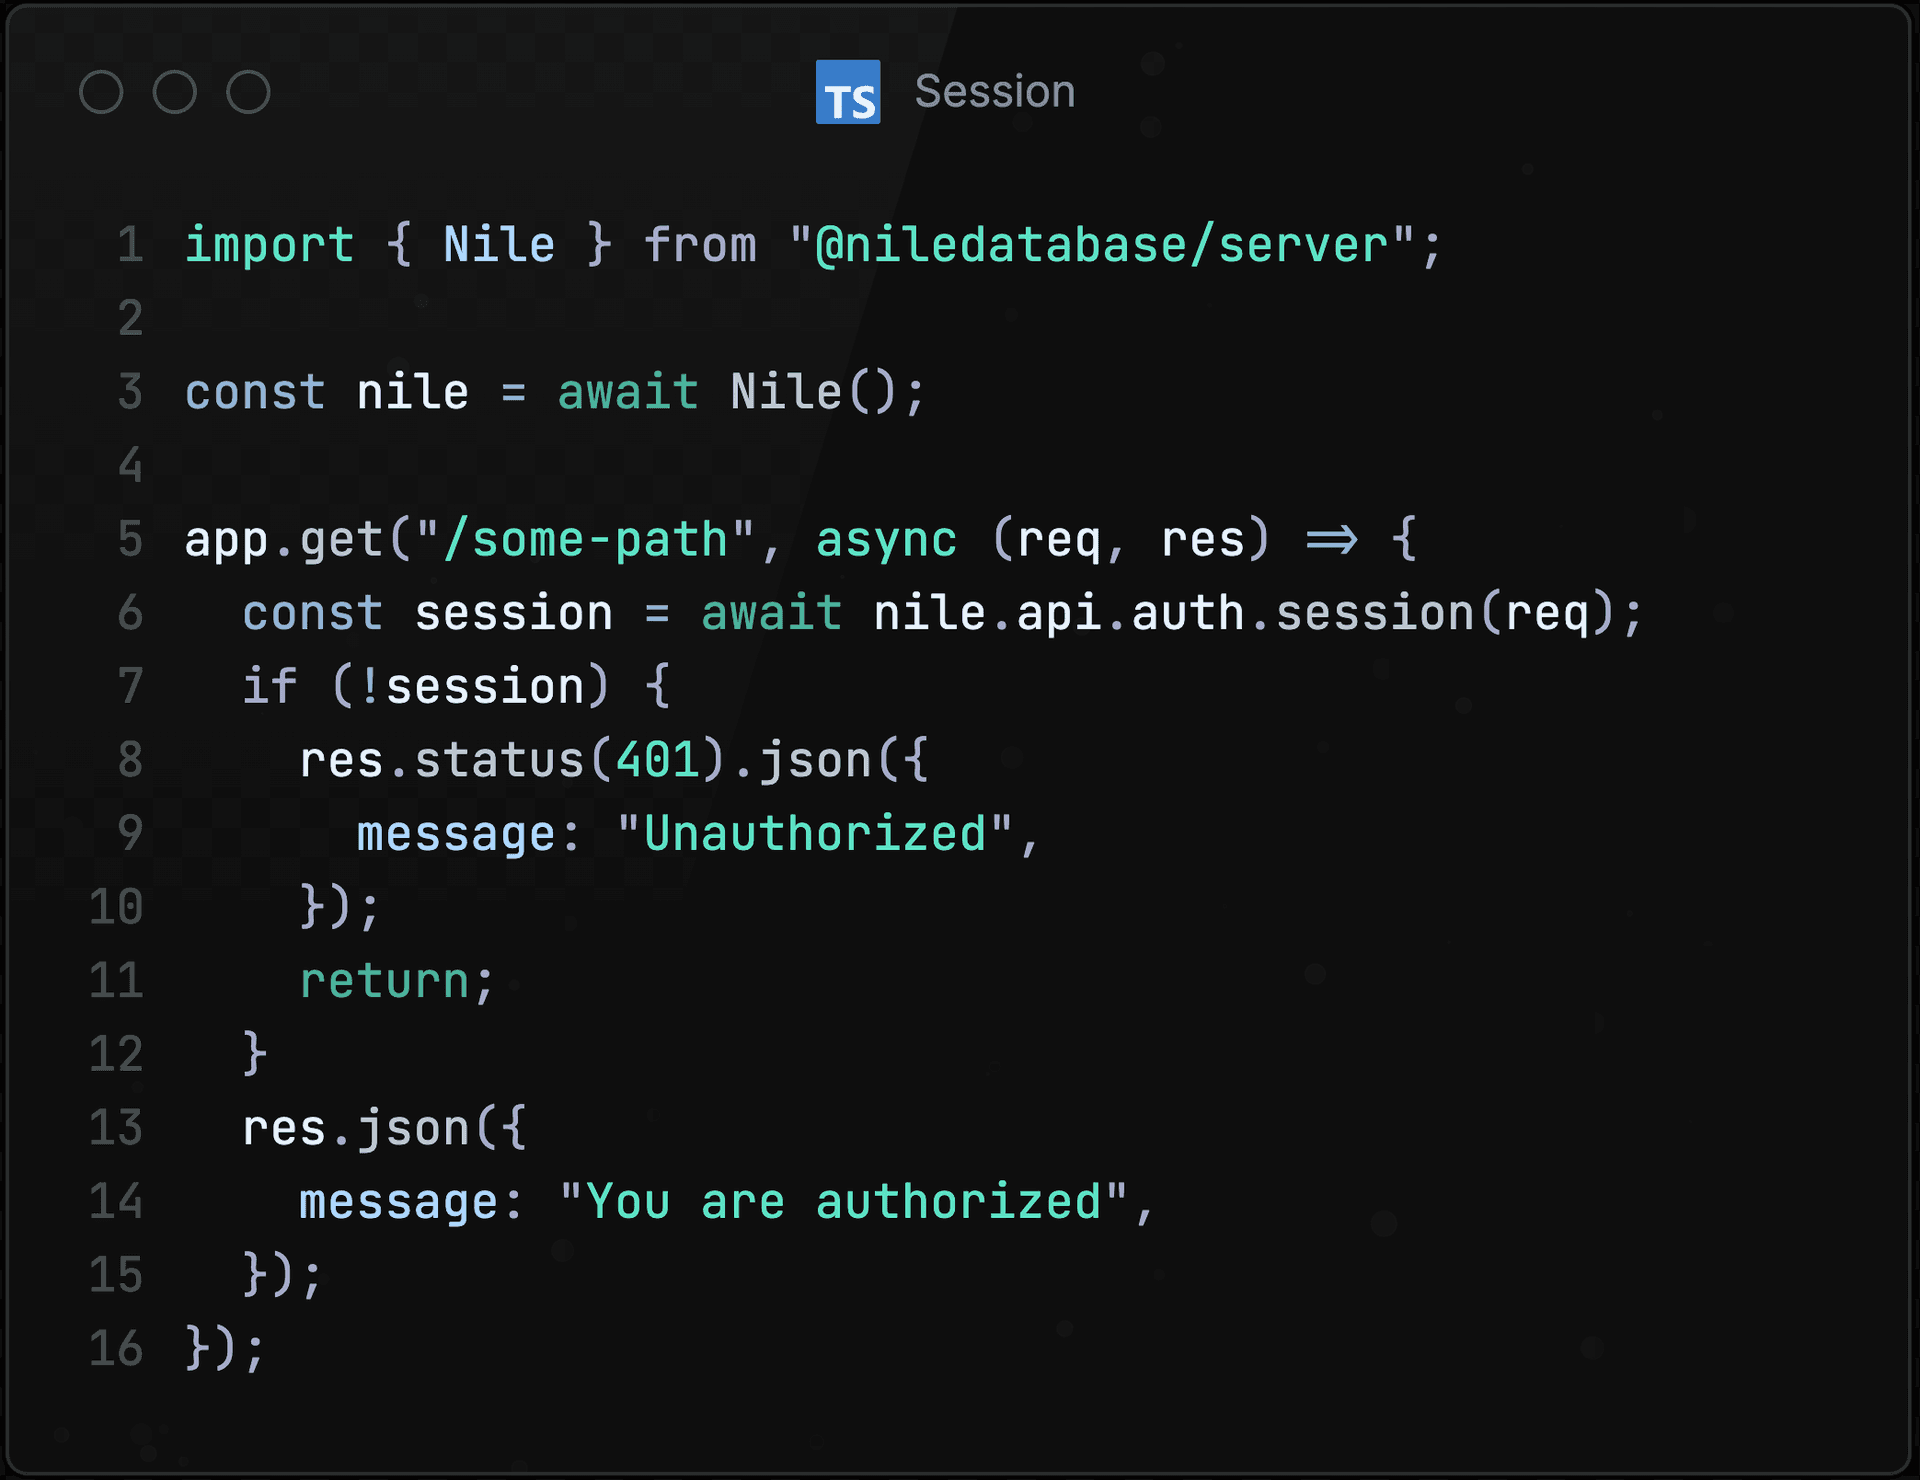Viewport: 1920px width, 1480px height.
Task: Click the await keyword on line 3
Action: coord(626,391)
